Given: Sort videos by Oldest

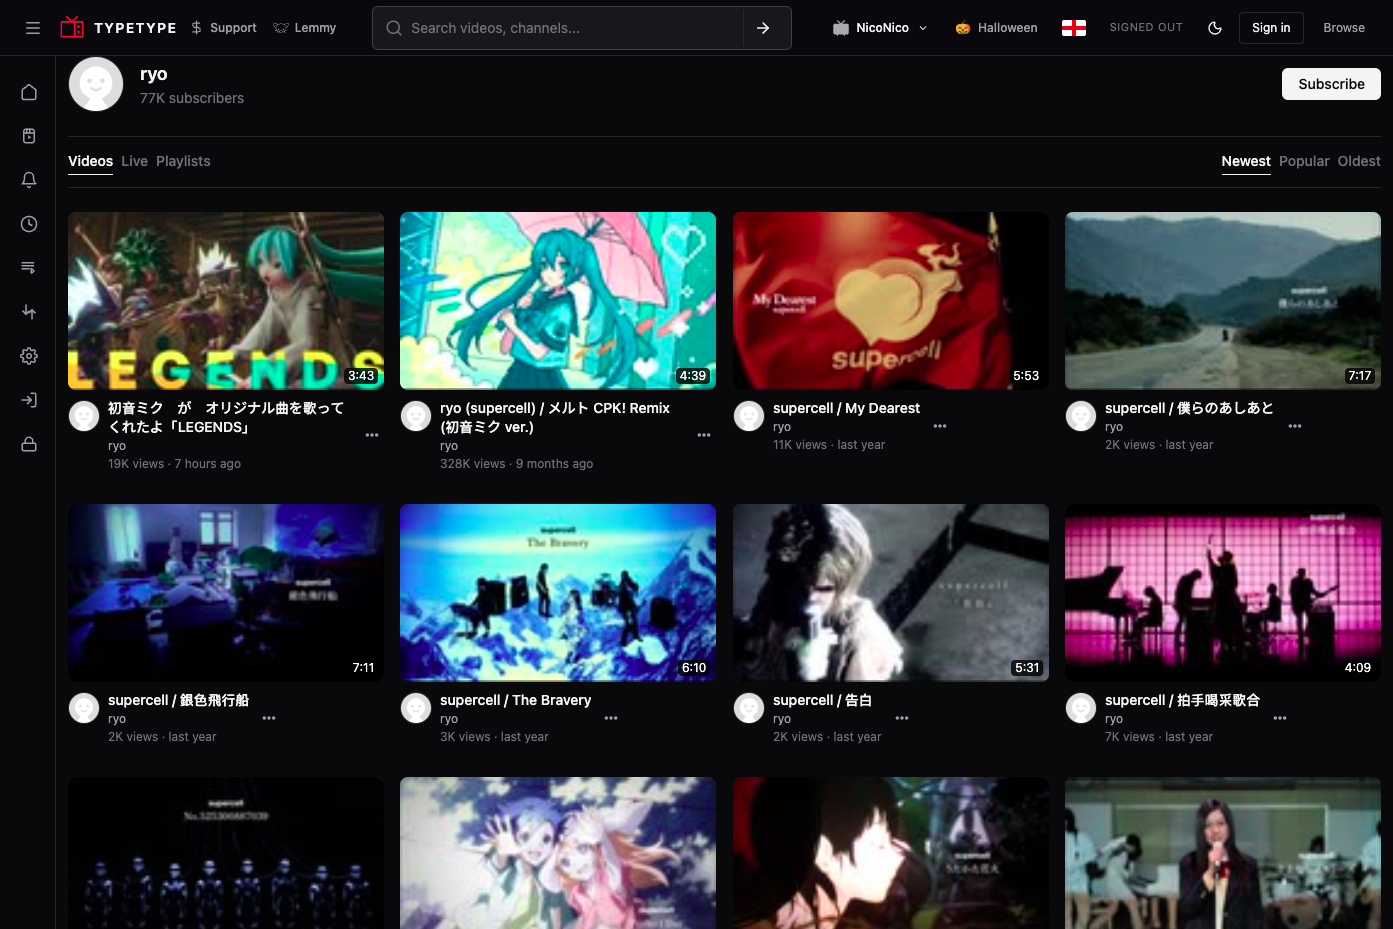Looking at the screenshot, I should click(x=1359, y=161).
